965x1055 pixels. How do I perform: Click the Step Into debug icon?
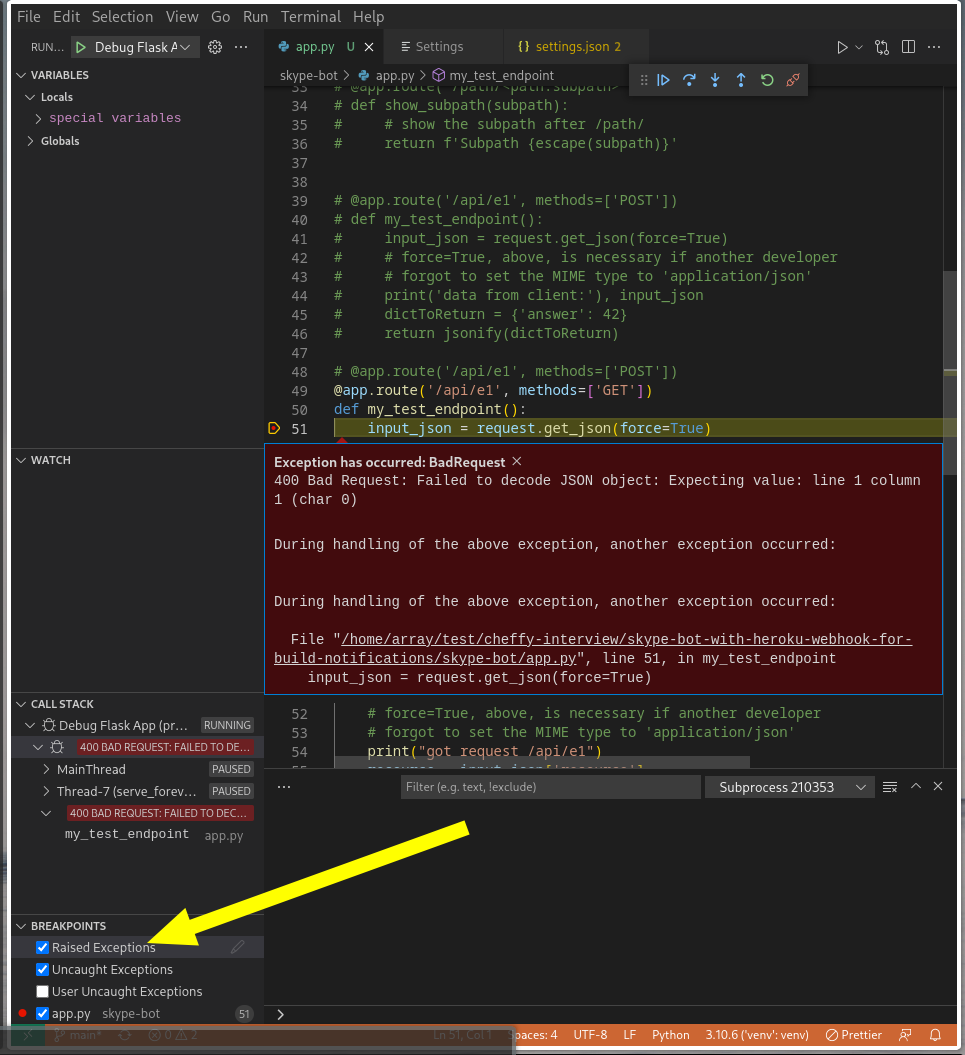pyautogui.click(x=714, y=80)
